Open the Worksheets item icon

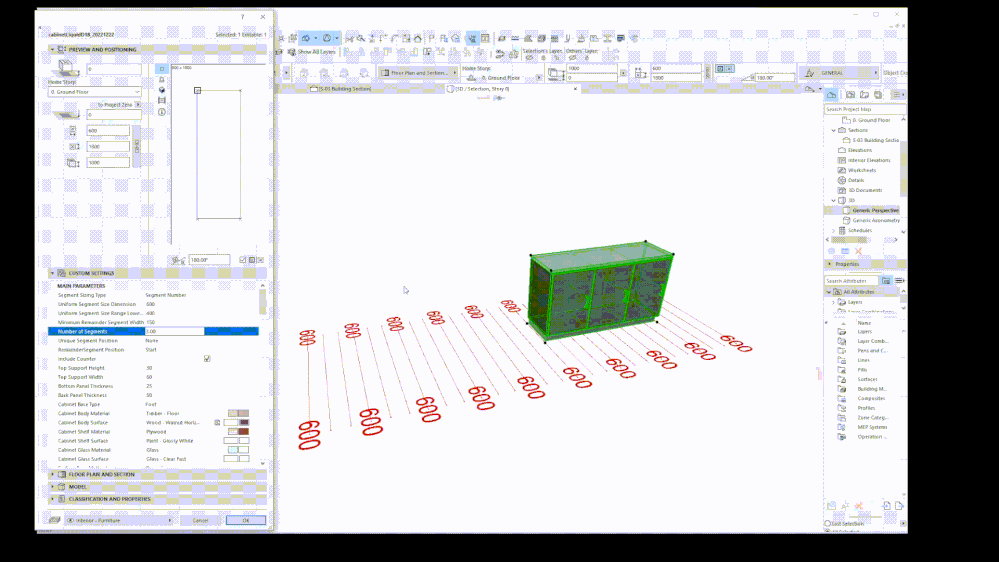[842, 170]
